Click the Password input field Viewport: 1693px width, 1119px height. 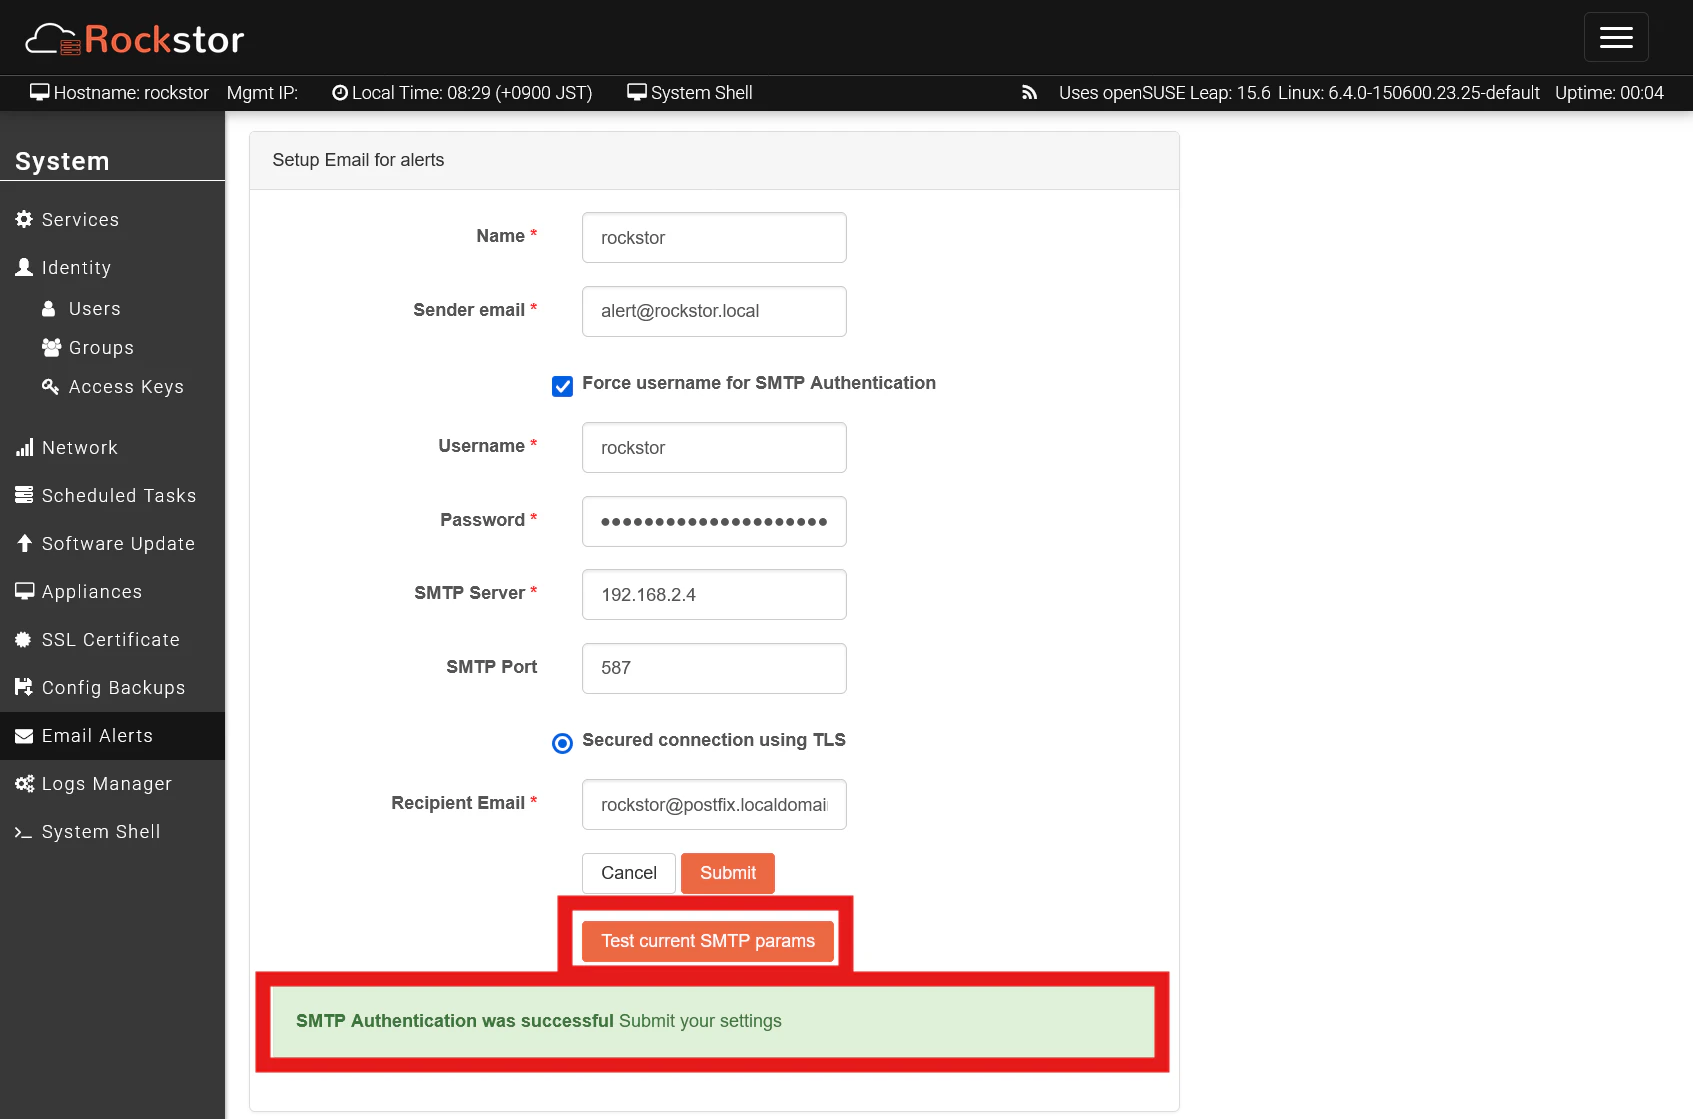click(714, 521)
